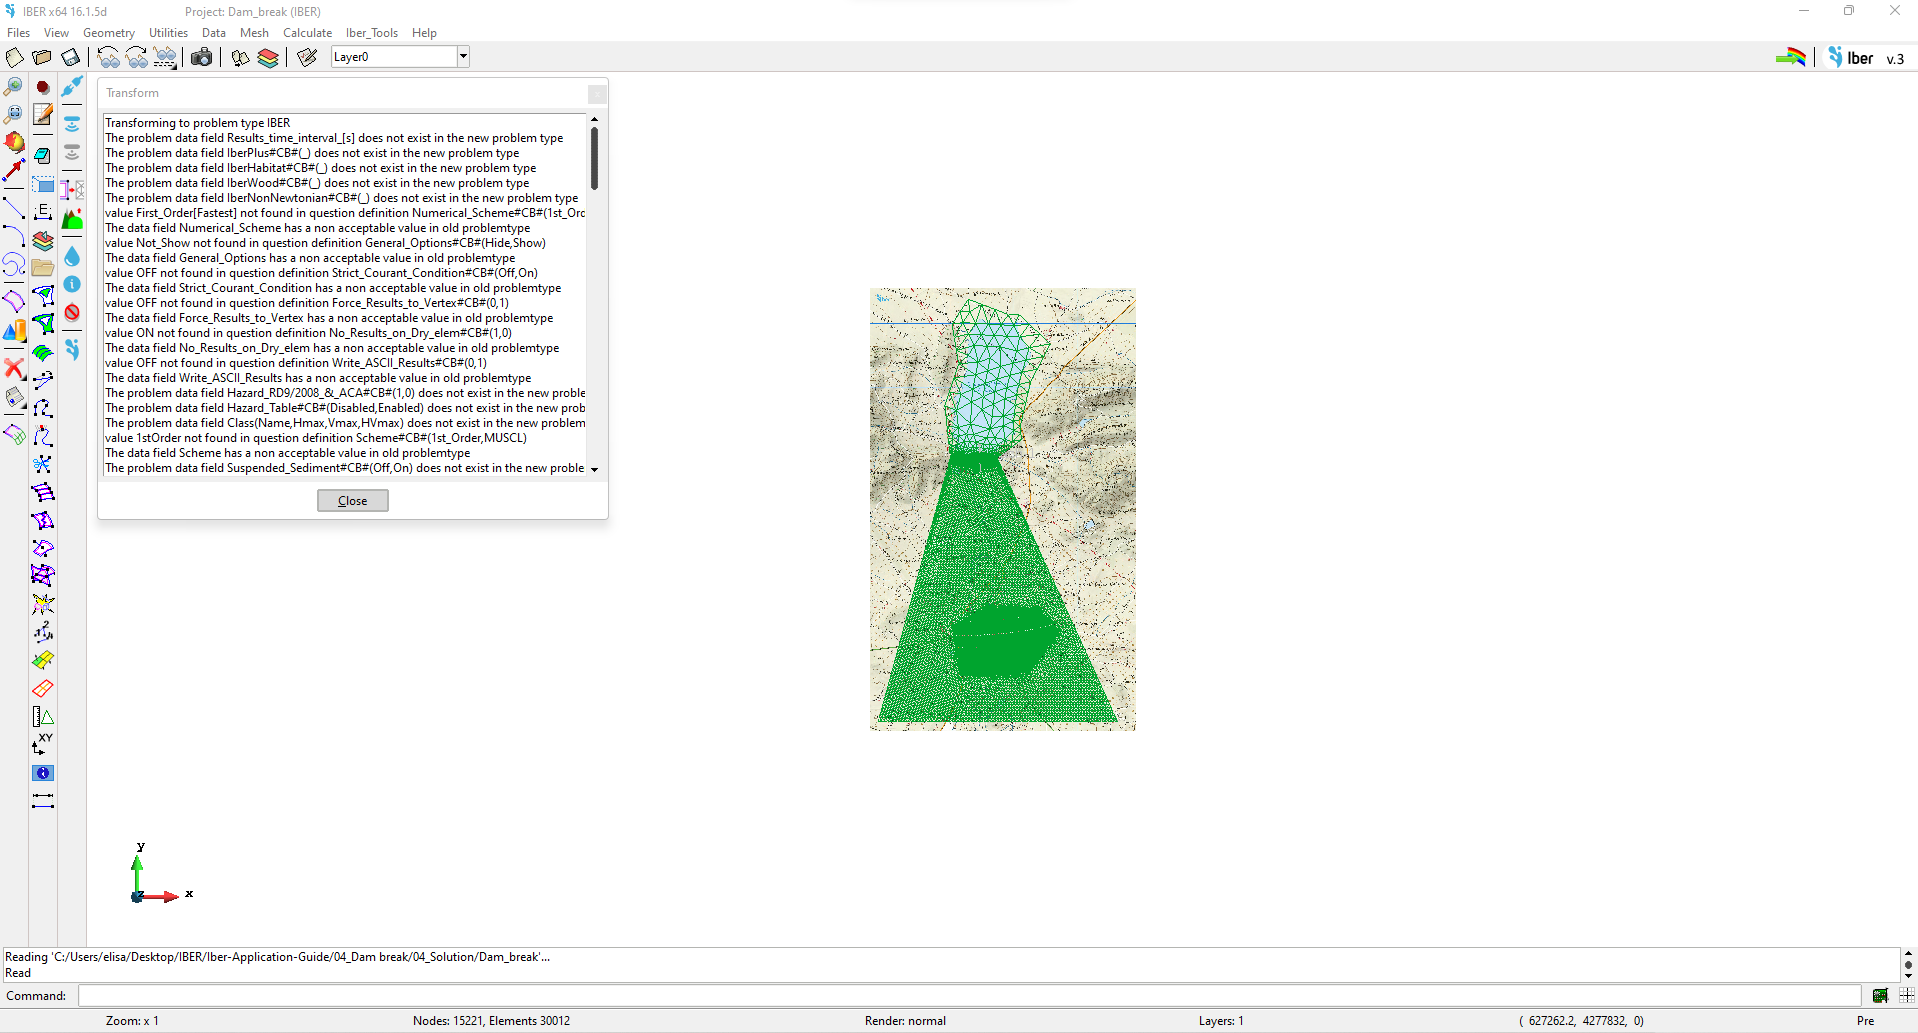Click the Redo icon with glasses
This screenshot has height=1033, width=1918.
[136, 57]
